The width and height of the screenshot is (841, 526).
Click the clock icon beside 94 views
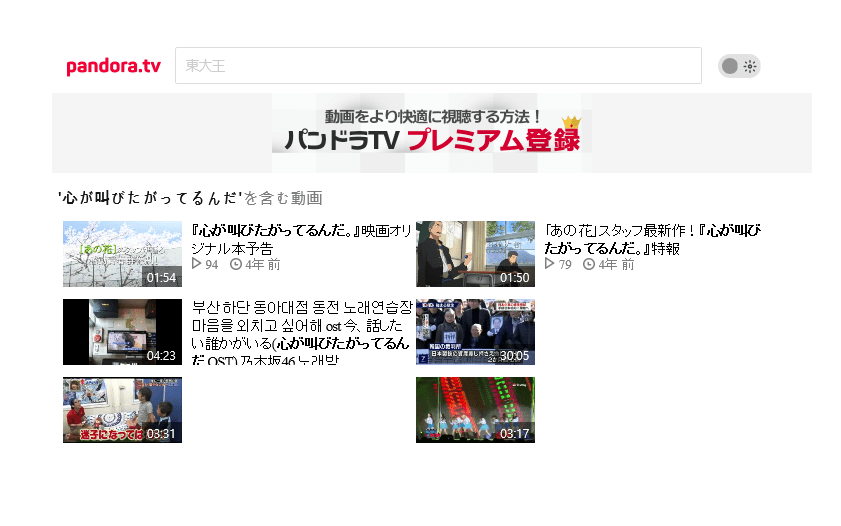235,264
